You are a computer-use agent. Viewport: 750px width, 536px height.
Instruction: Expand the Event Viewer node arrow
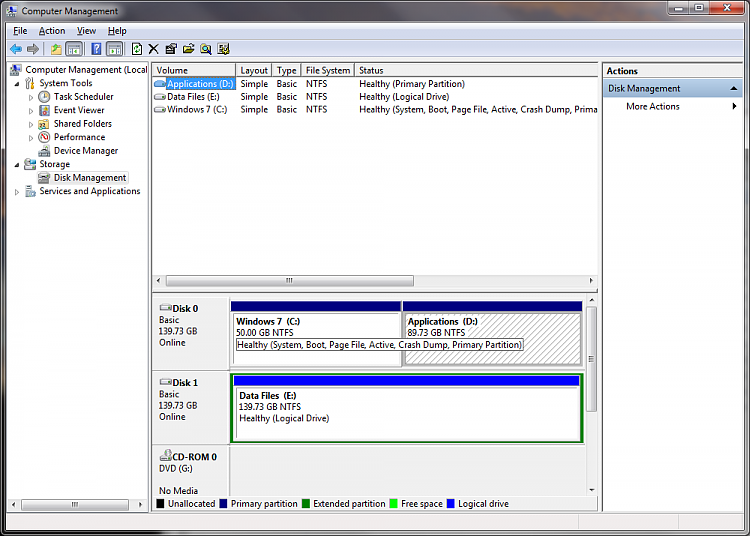31,111
